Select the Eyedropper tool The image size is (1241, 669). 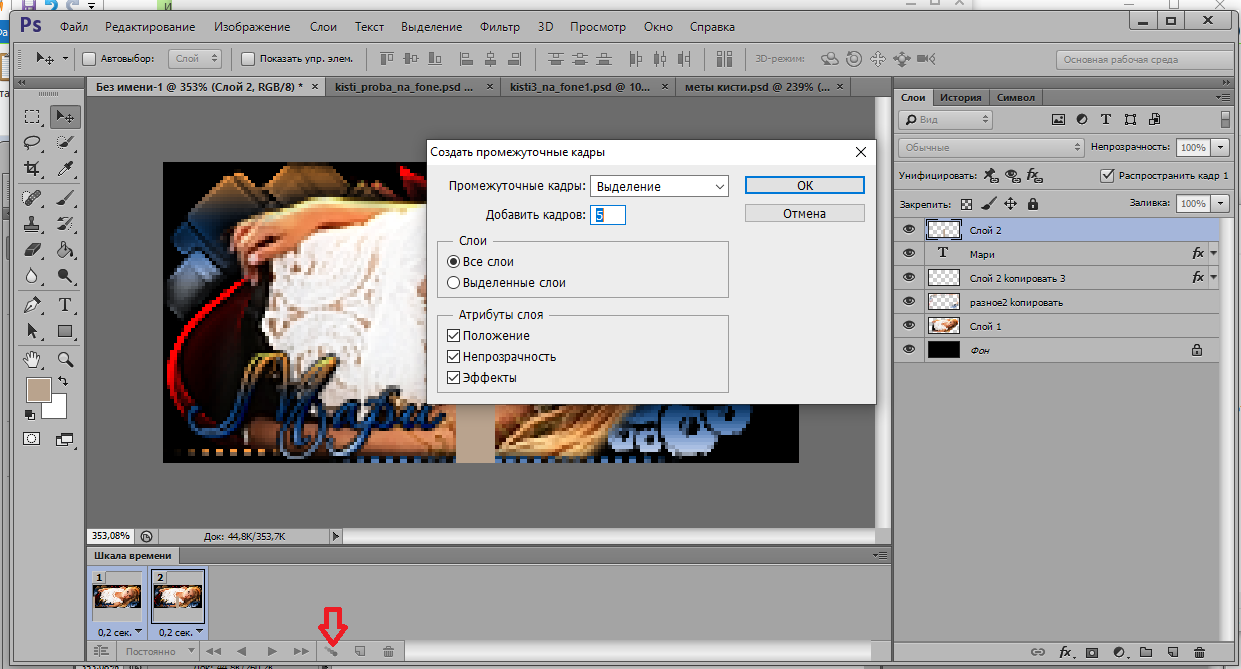click(65, 168)
